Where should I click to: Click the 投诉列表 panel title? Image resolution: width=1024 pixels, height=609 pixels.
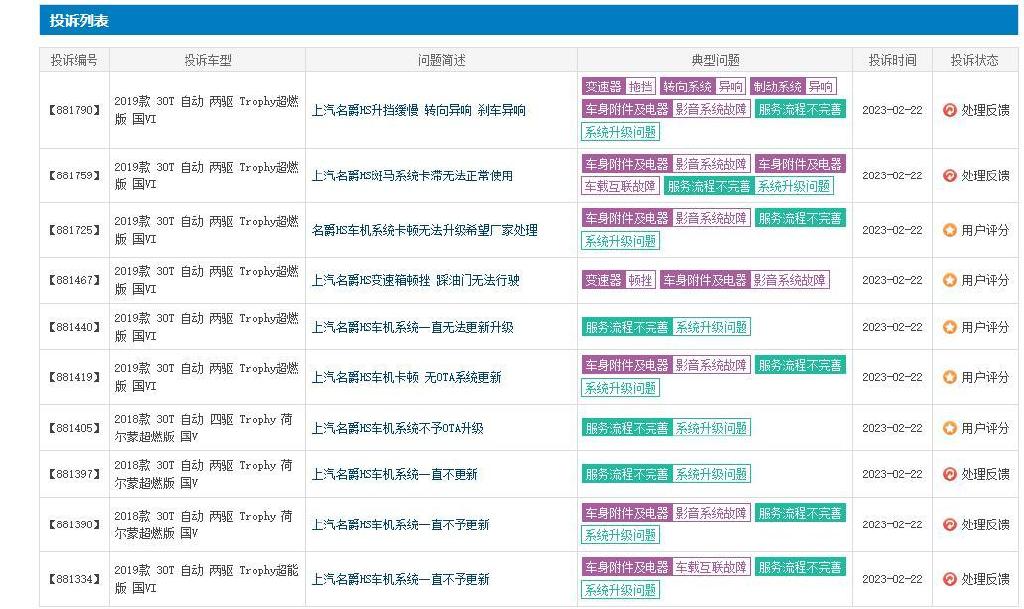79,20
